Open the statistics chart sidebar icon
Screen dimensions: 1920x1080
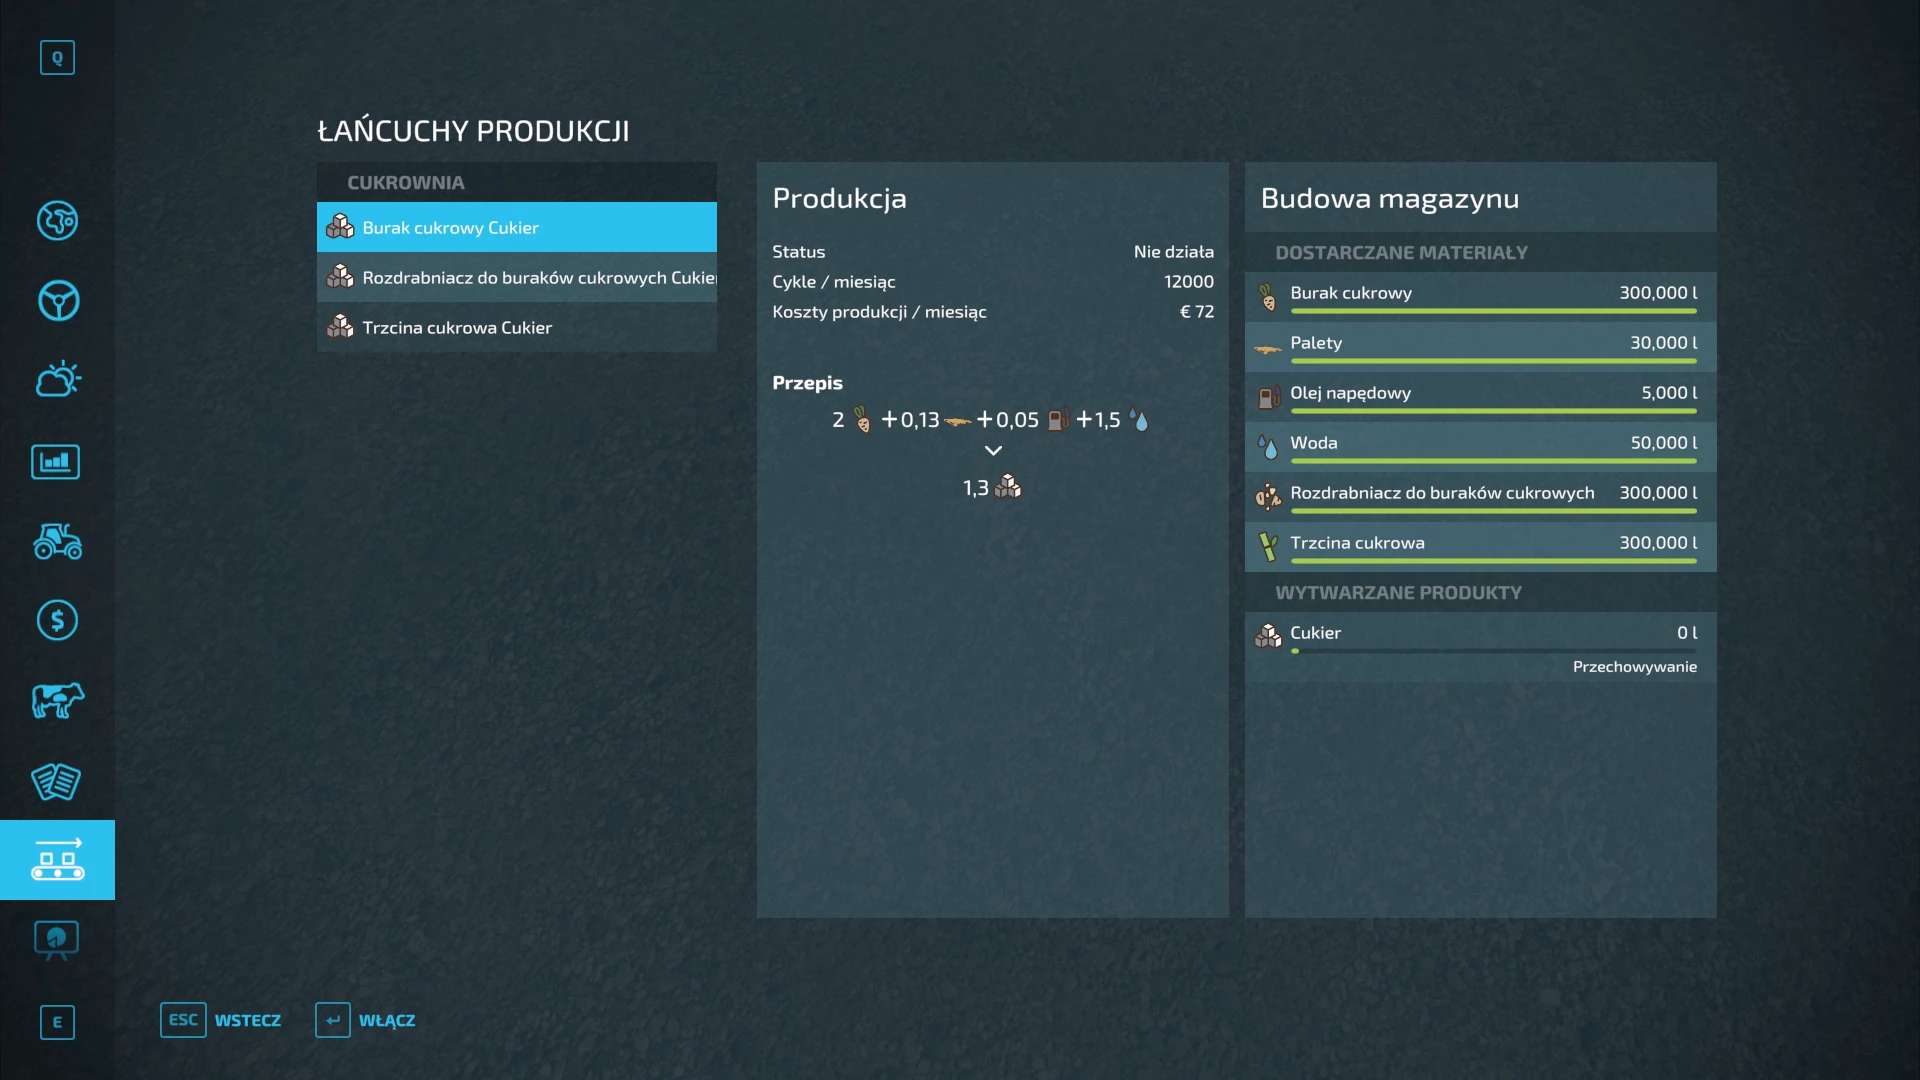pos(56,461)
